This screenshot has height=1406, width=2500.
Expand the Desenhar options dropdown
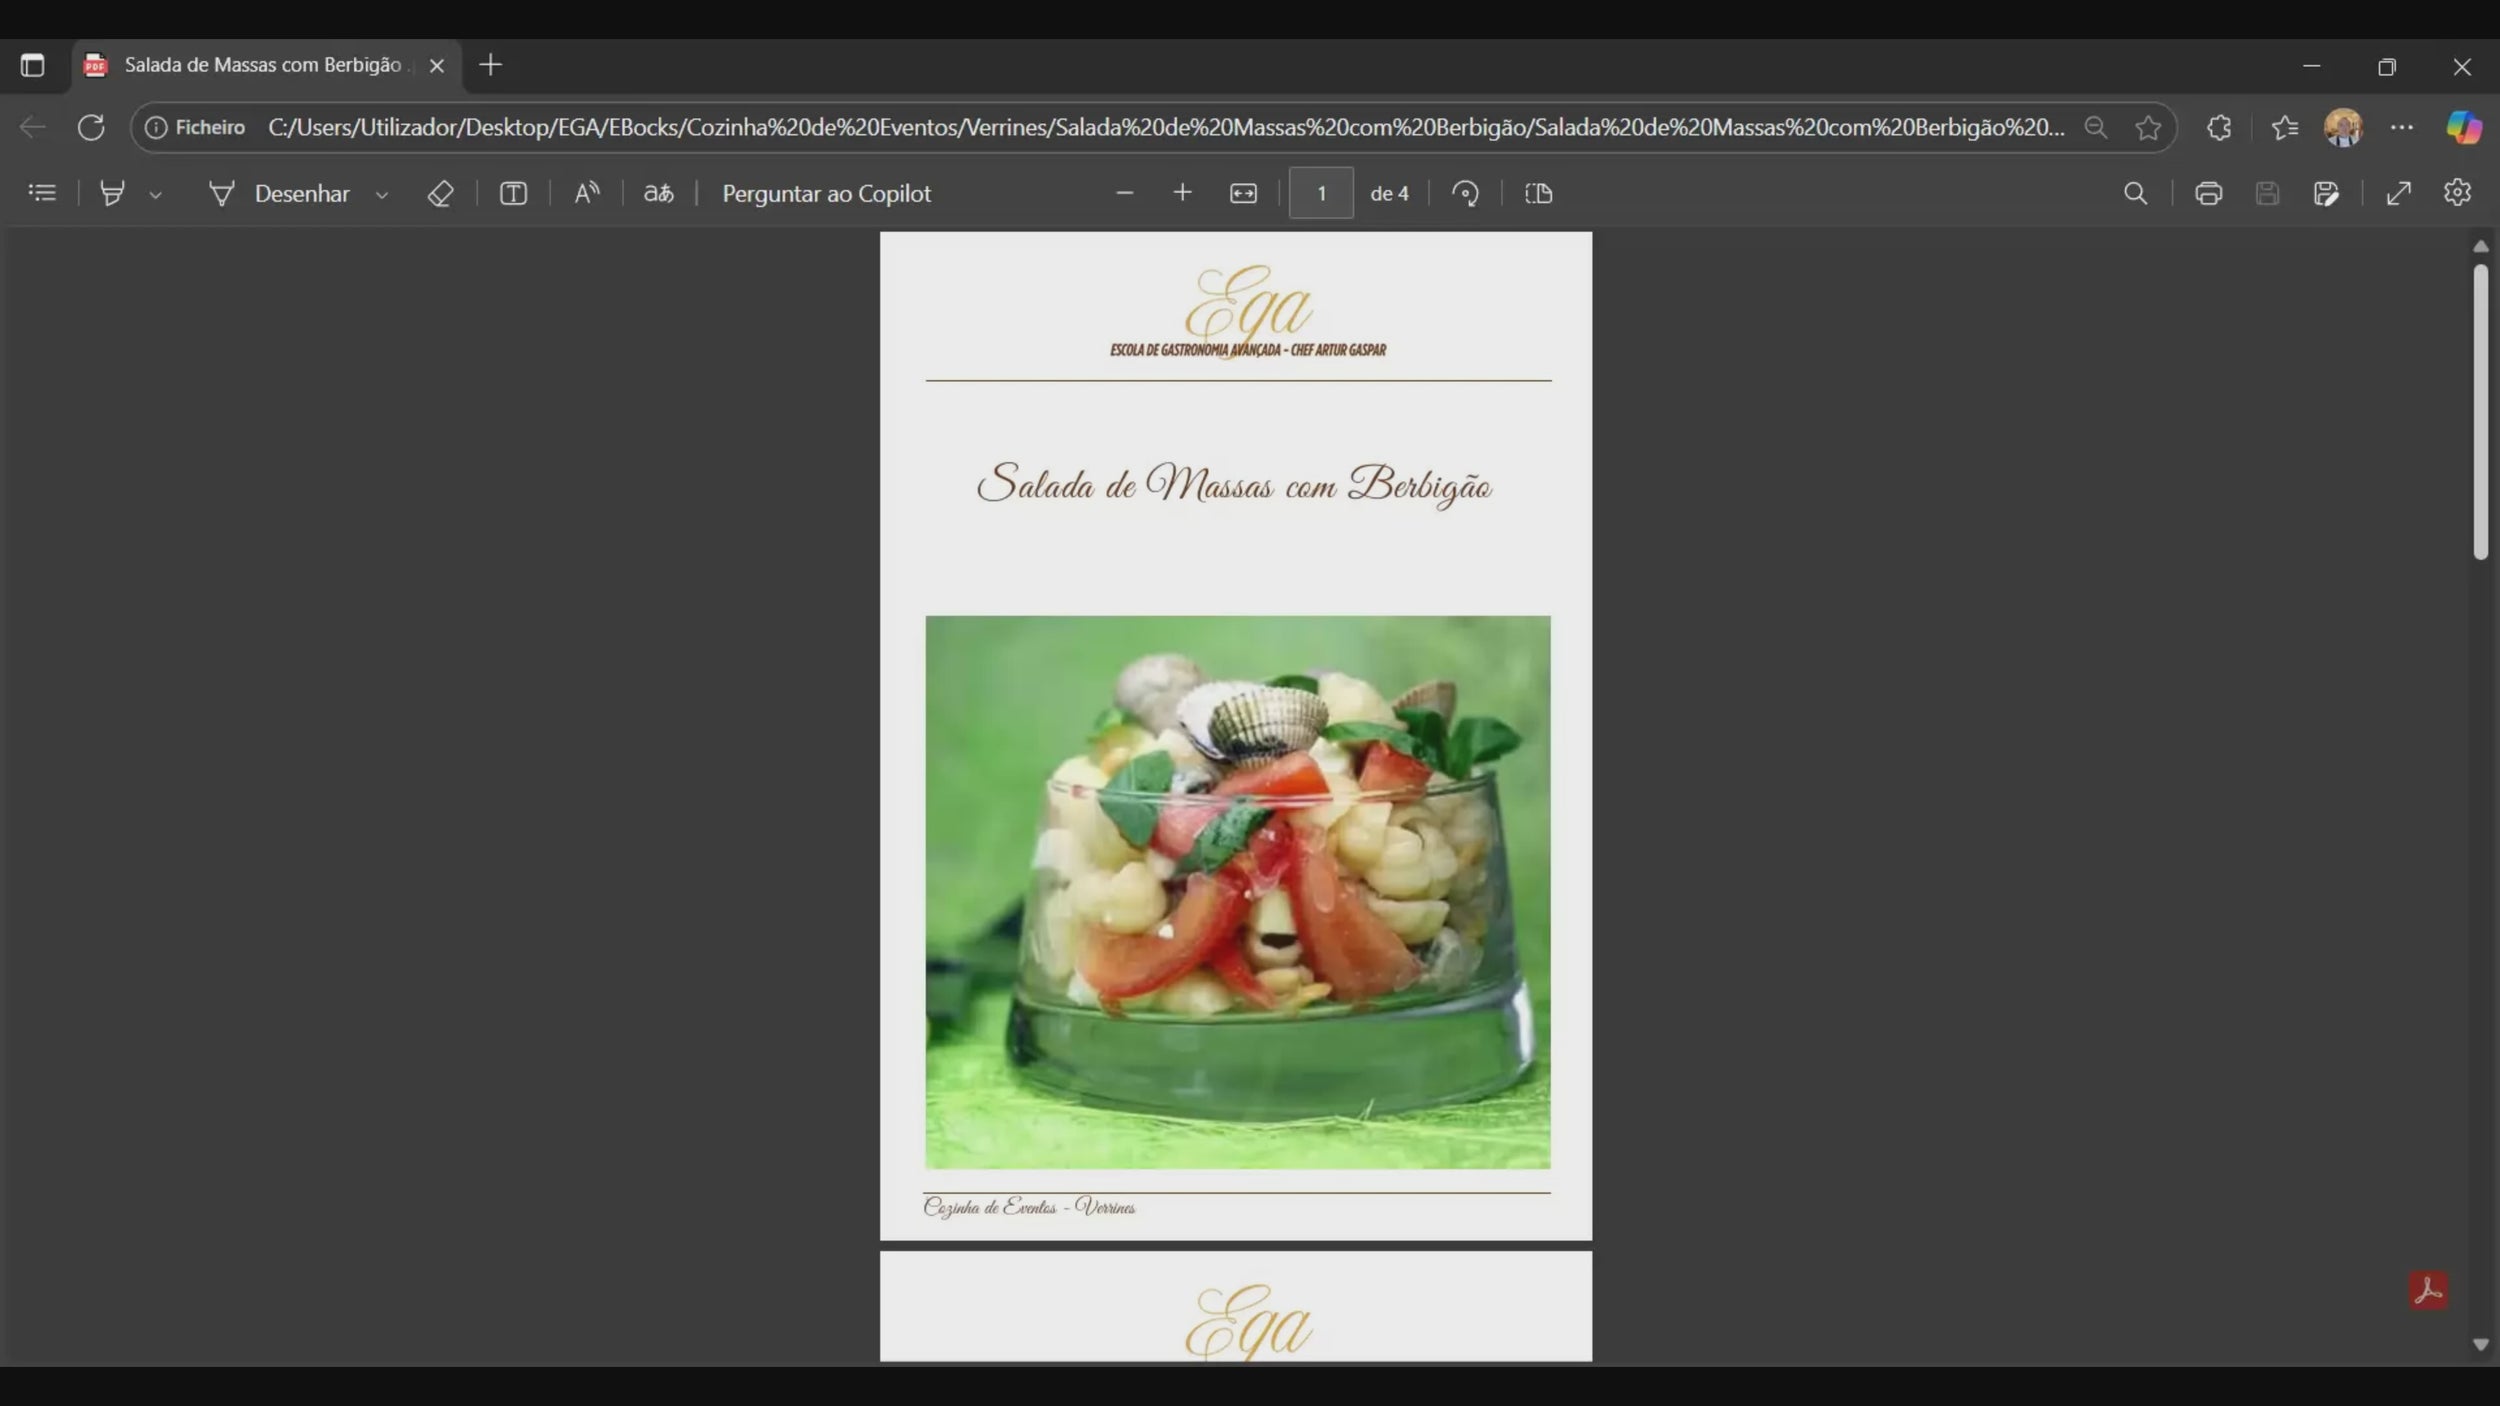(x=381, y=195)
